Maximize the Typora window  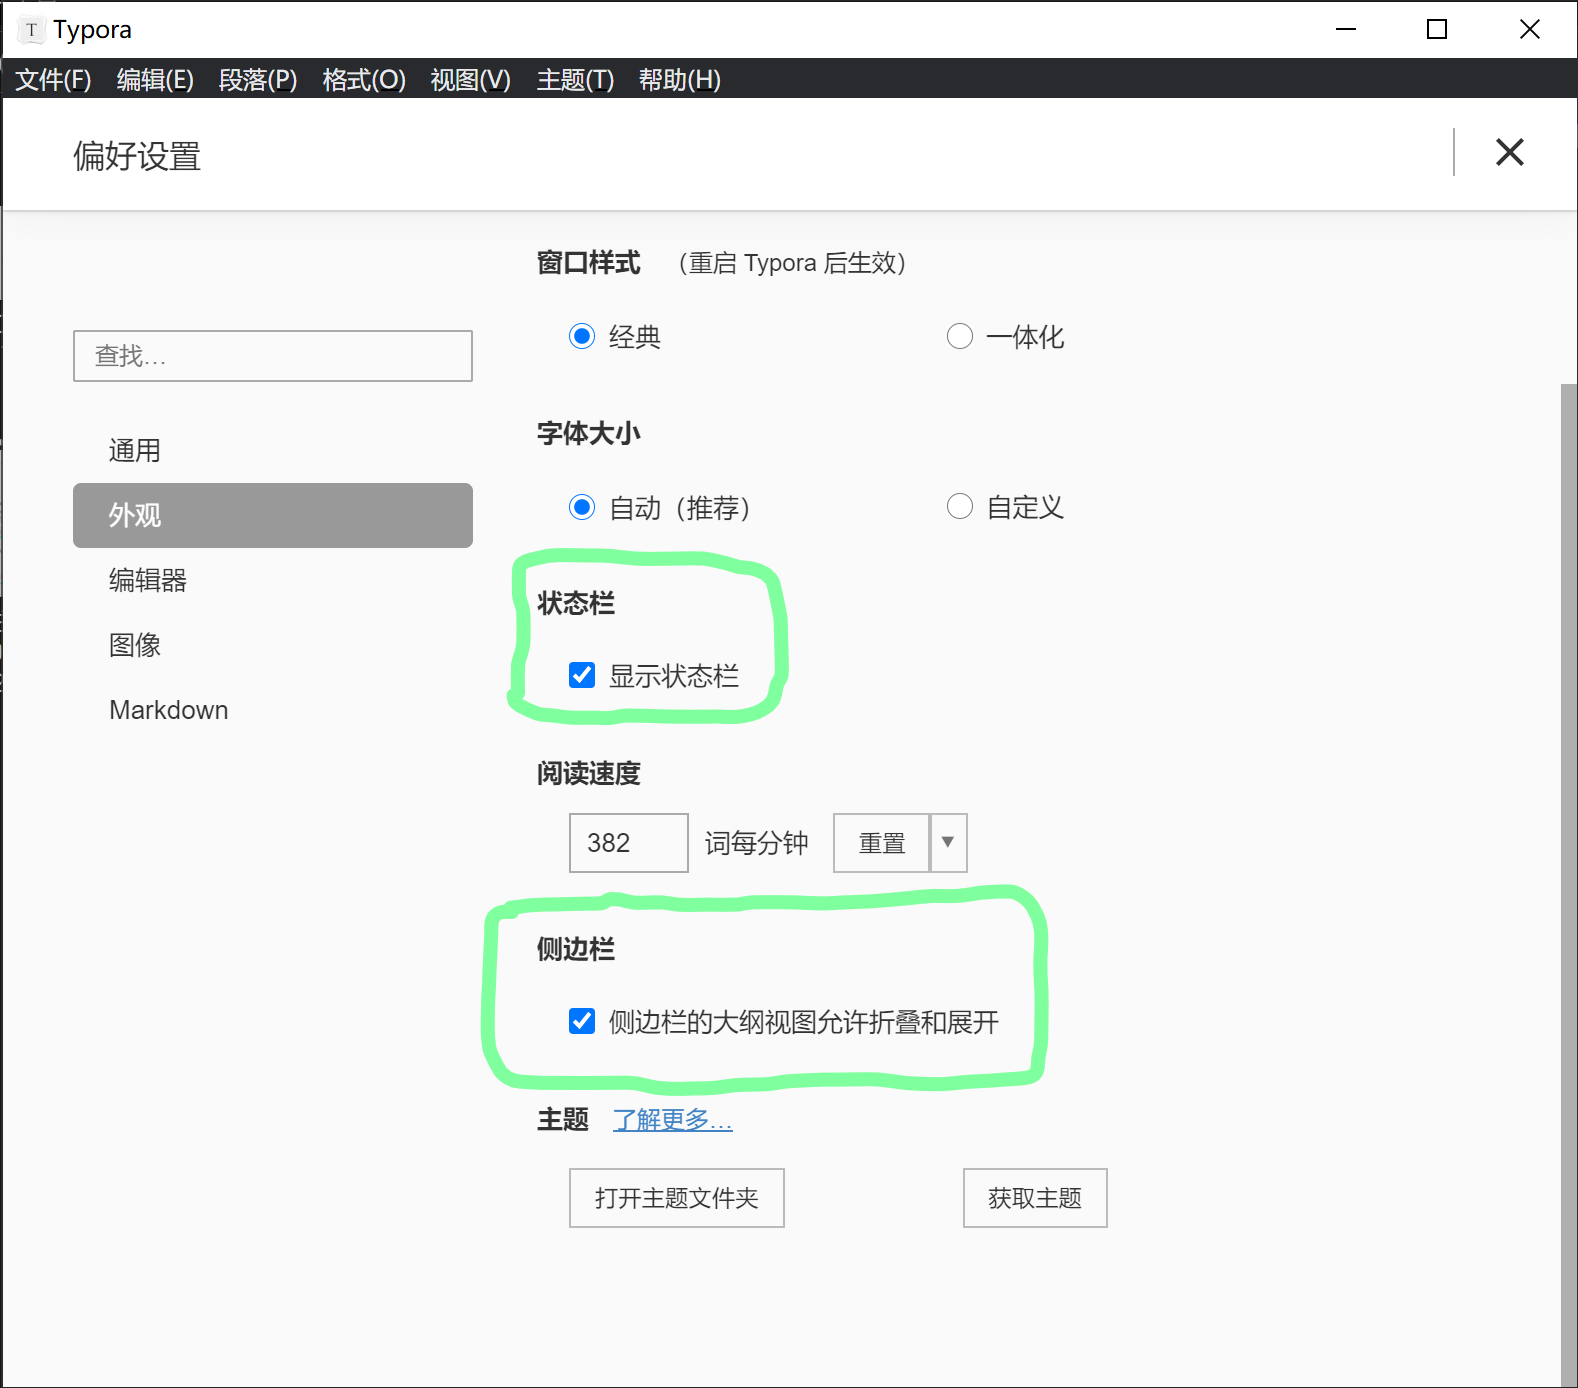click(1437, 29)
